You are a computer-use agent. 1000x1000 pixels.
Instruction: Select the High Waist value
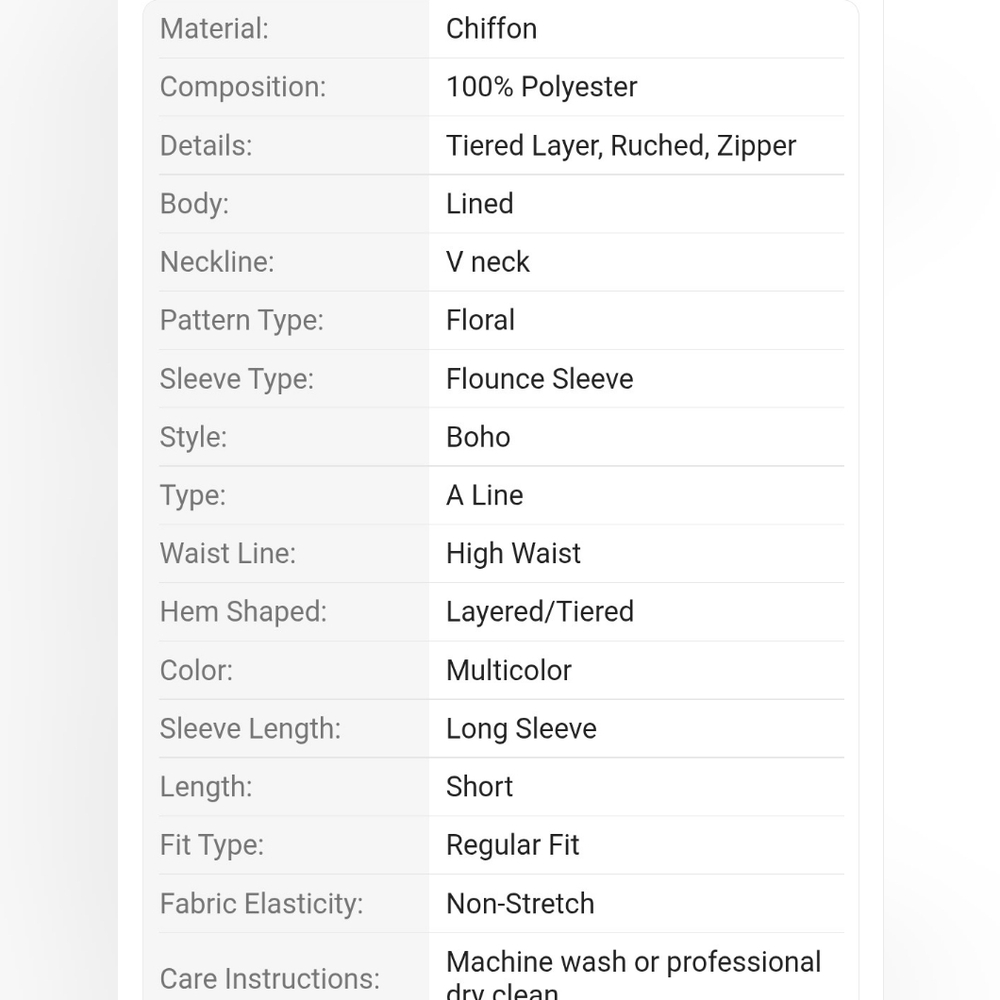pos(513,554)
